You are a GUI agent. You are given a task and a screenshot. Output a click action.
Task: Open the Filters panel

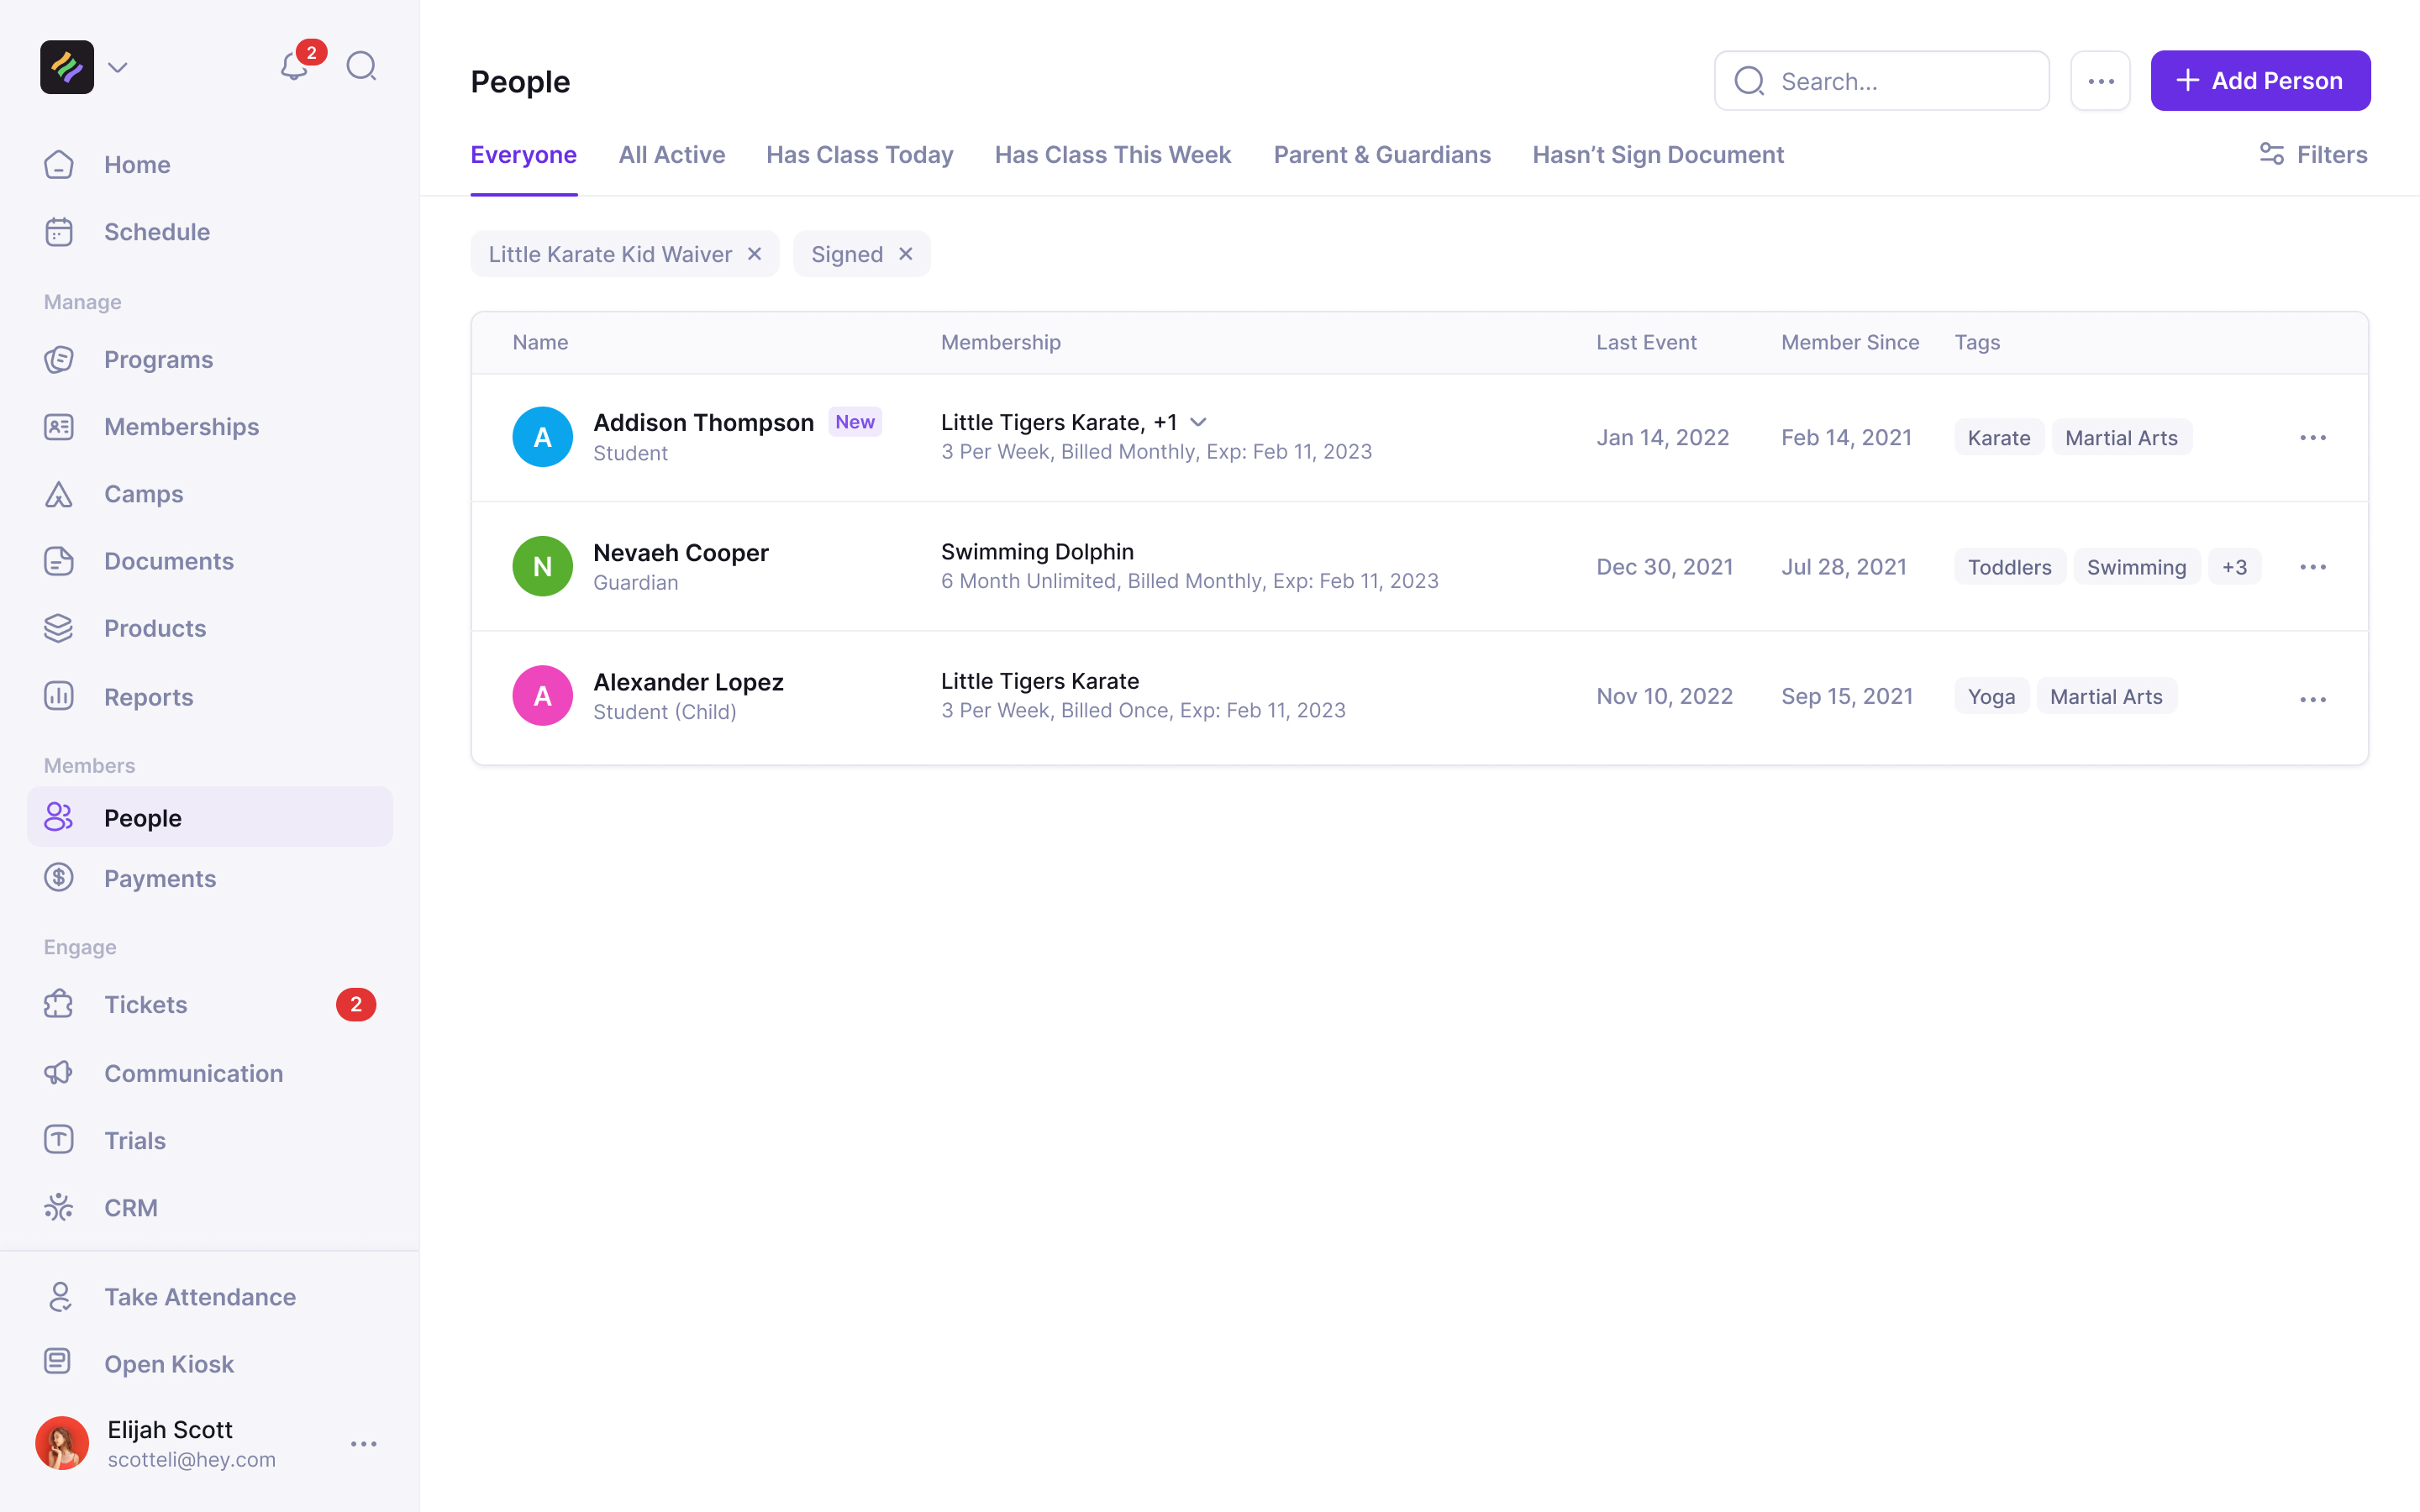pyautogui.click(x=2313, y=155)
